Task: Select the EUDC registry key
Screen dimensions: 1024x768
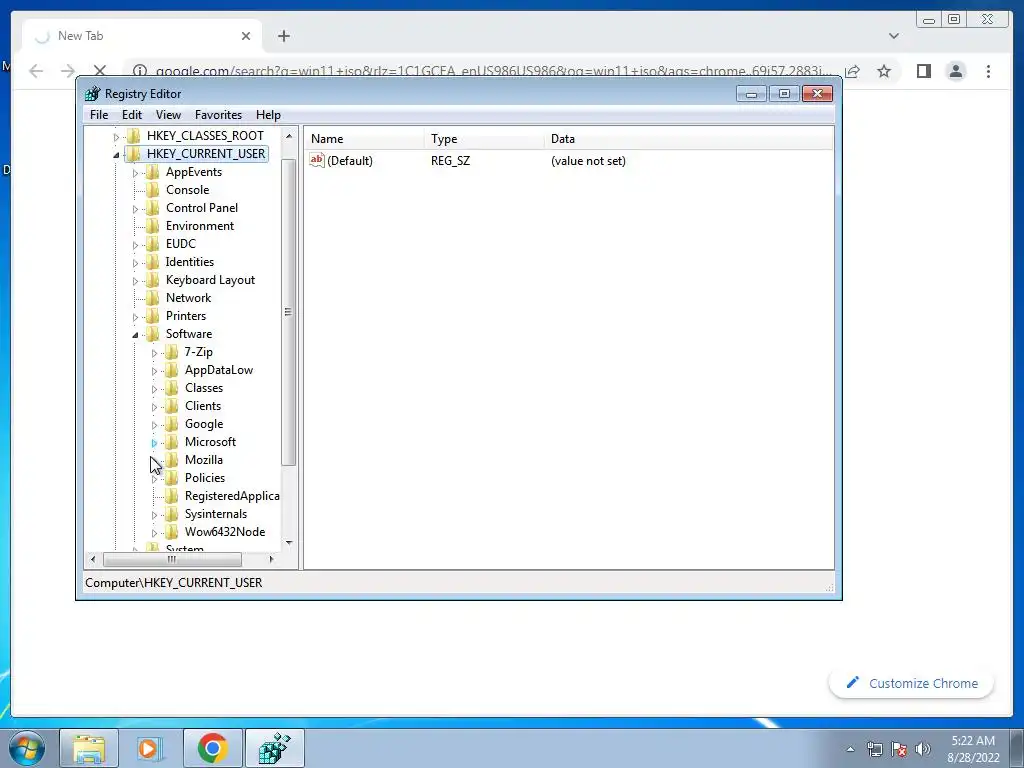Action: tap(181, 244)
